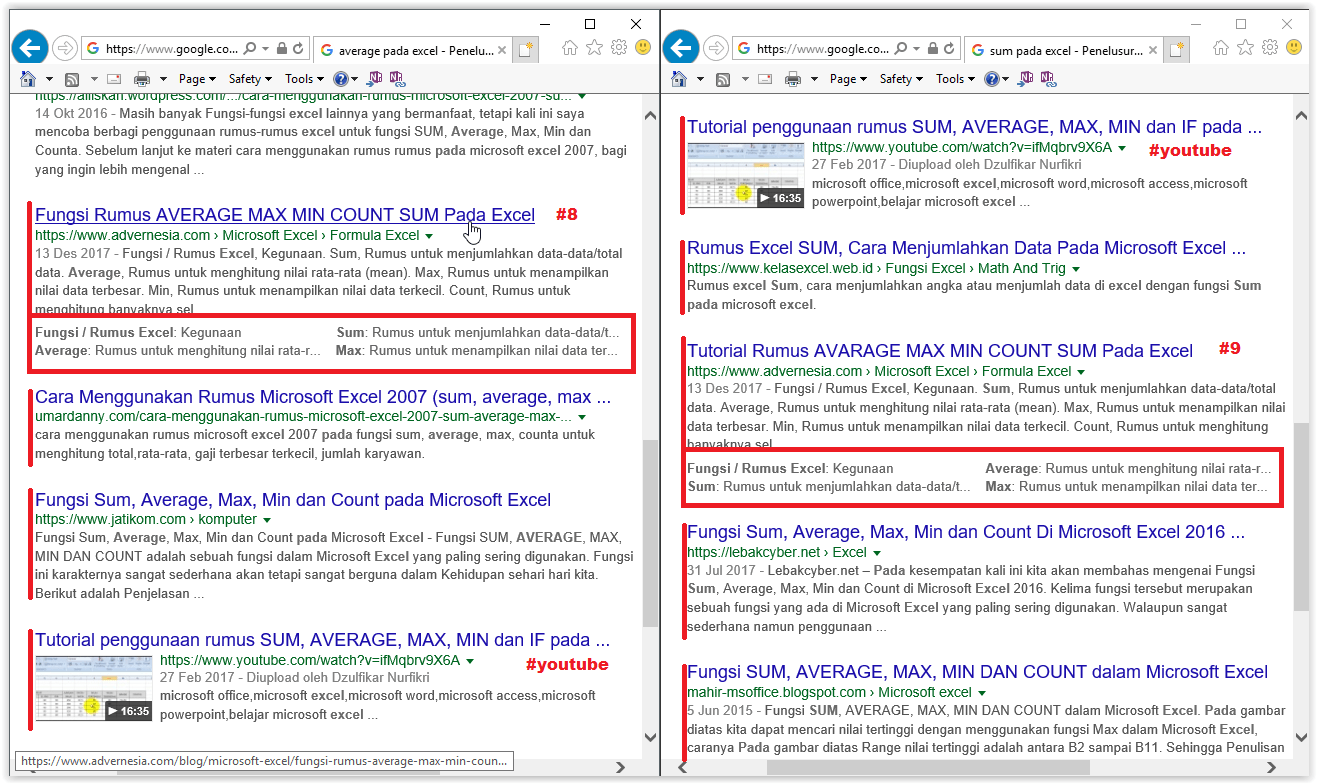The width and height of the screenshot is (1317, 784).
Task: Open the Page menu in the left window
Action: 198,79
